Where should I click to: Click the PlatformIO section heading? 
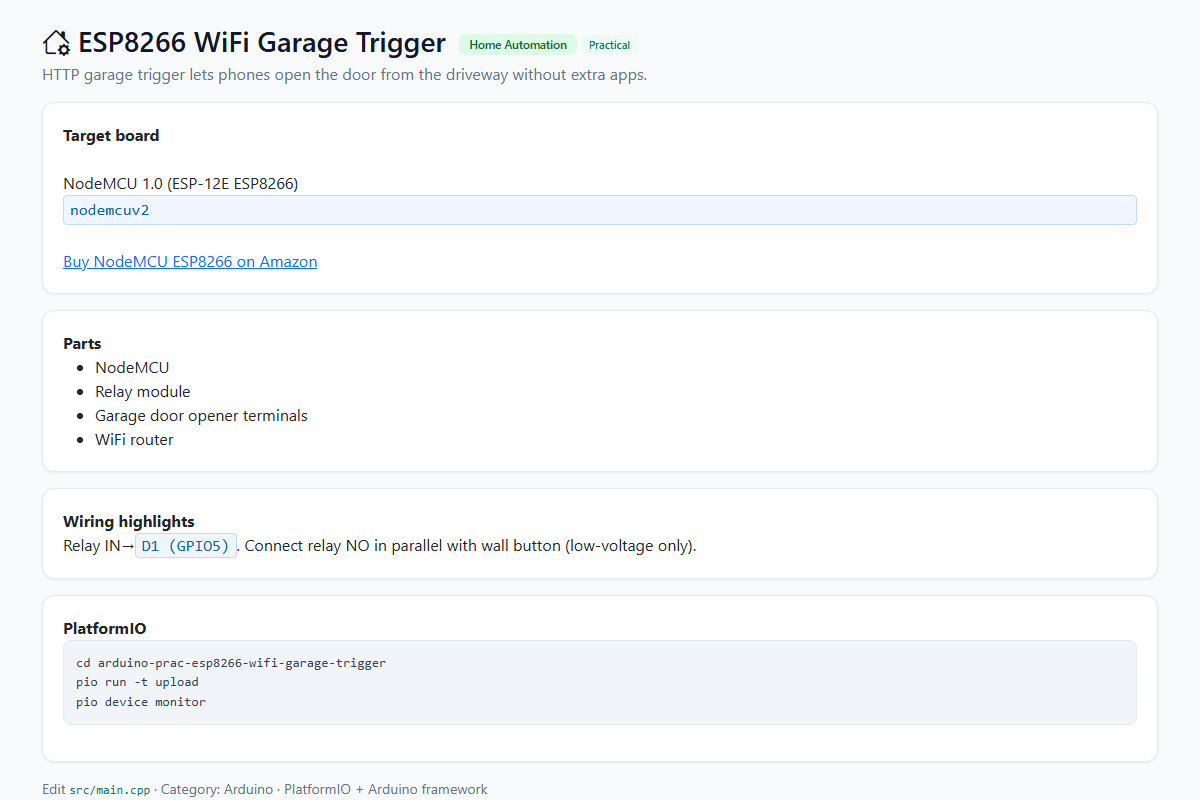click(x=105, y=629)
